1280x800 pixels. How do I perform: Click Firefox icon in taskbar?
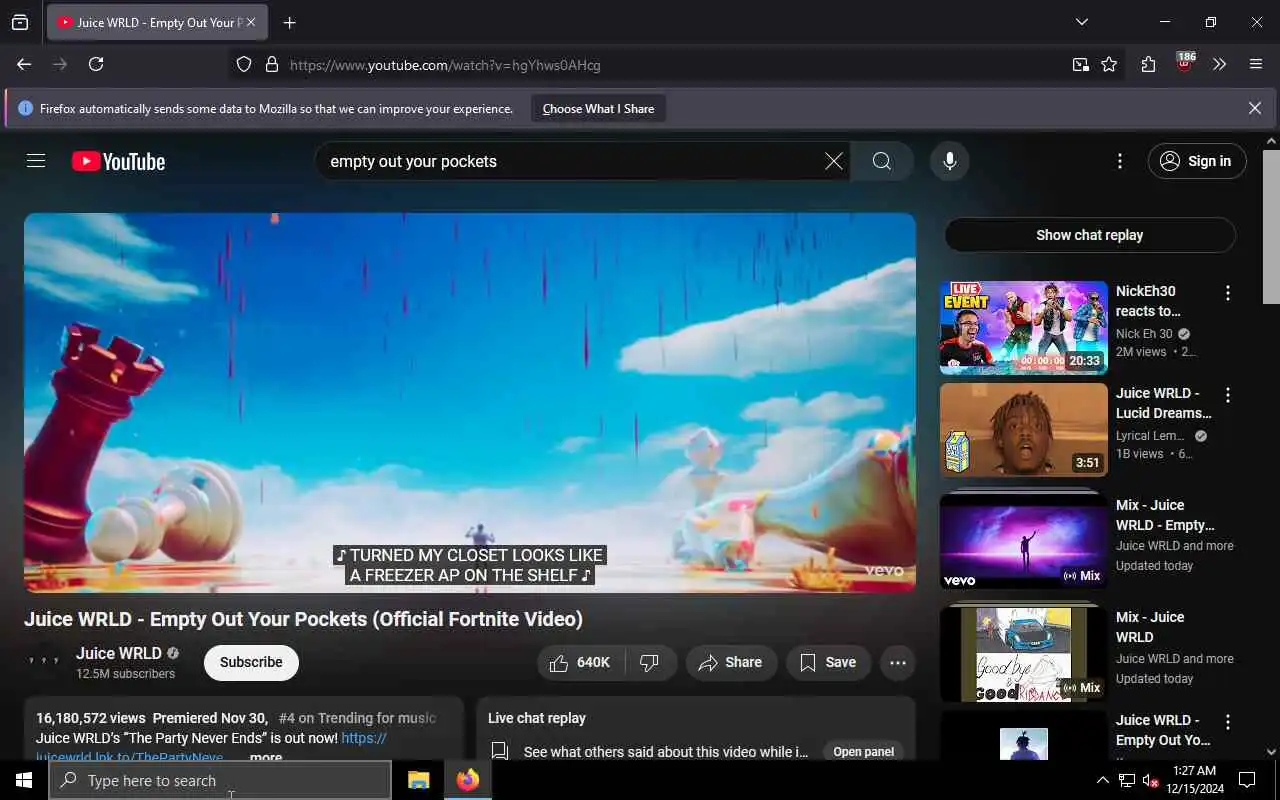click(467, 780)
